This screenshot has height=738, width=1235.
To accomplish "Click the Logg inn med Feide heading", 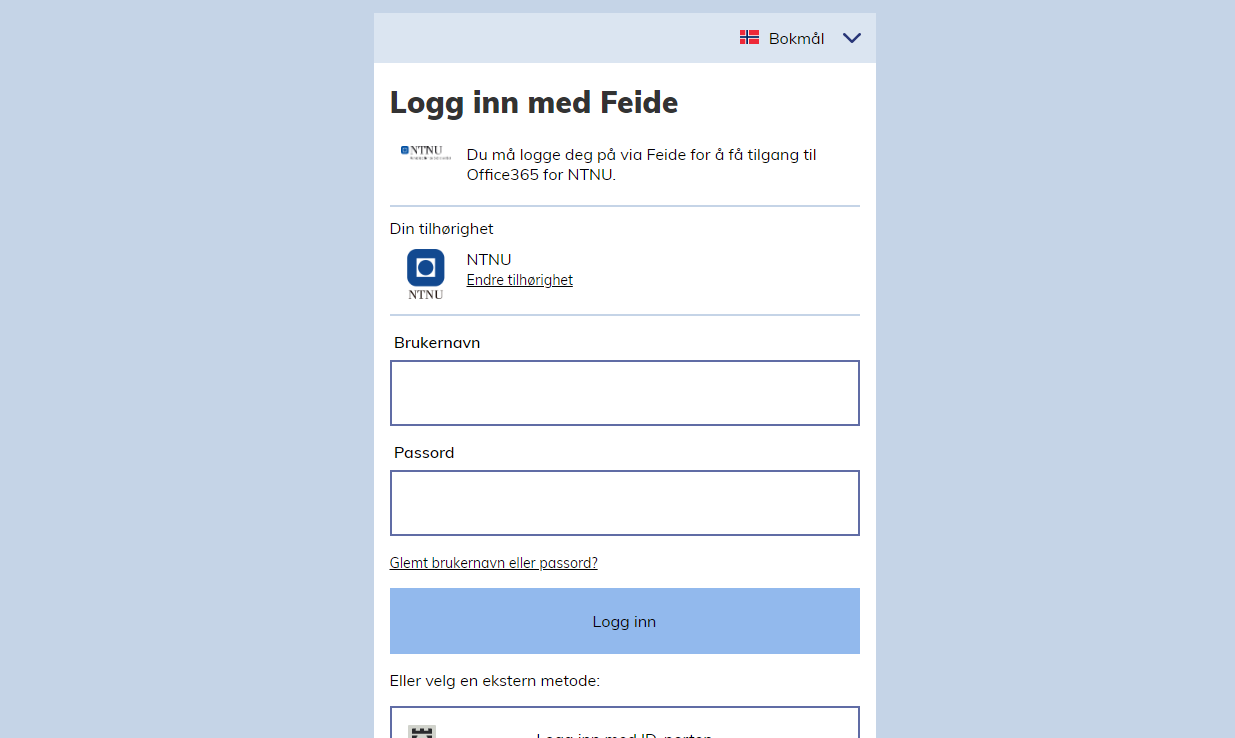I will (x=534, y=102).
